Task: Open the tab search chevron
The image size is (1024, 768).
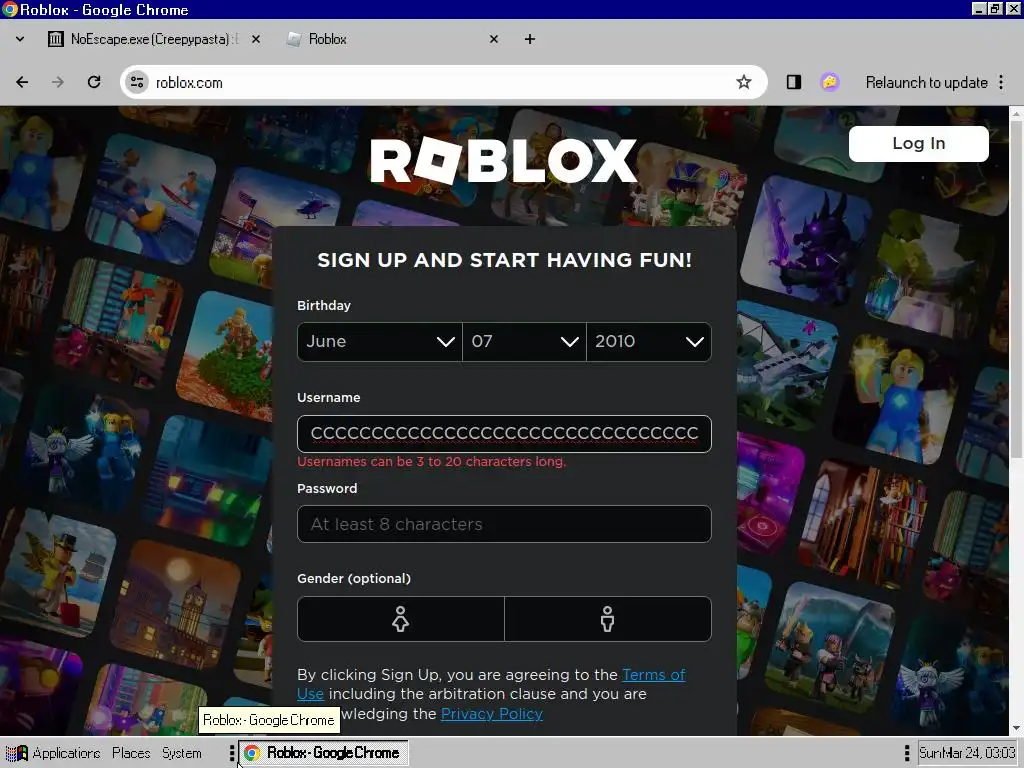Action: point(20,39)
